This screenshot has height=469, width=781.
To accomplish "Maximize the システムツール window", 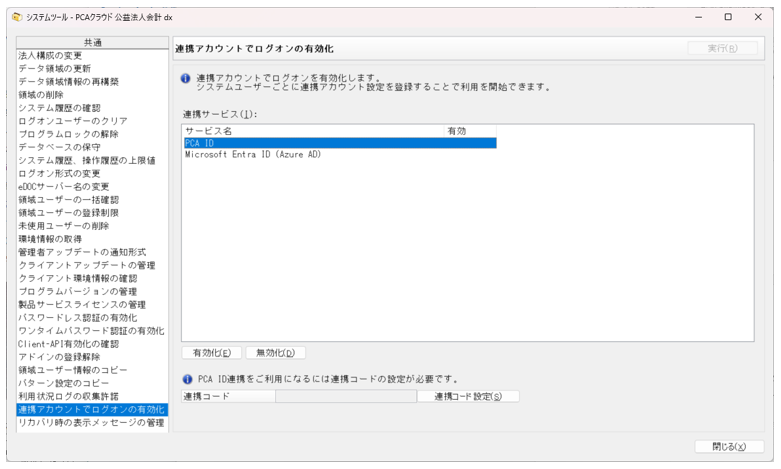I will tap(727, 17).
